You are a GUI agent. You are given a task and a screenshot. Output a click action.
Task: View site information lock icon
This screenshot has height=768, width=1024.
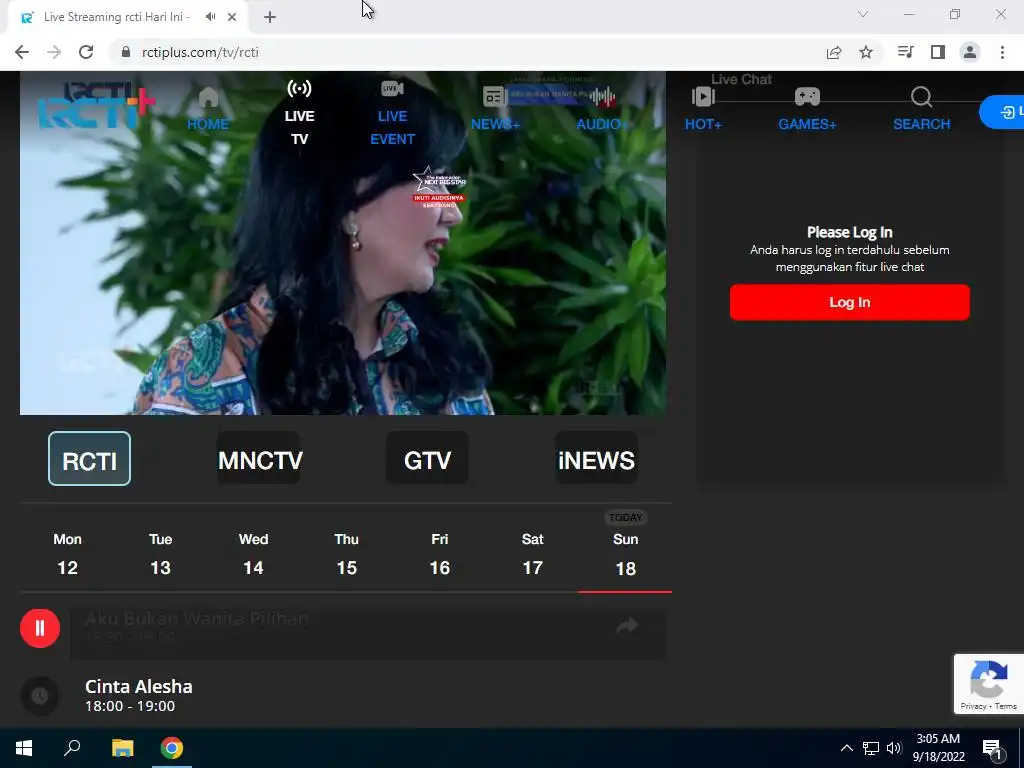[125, 52]
